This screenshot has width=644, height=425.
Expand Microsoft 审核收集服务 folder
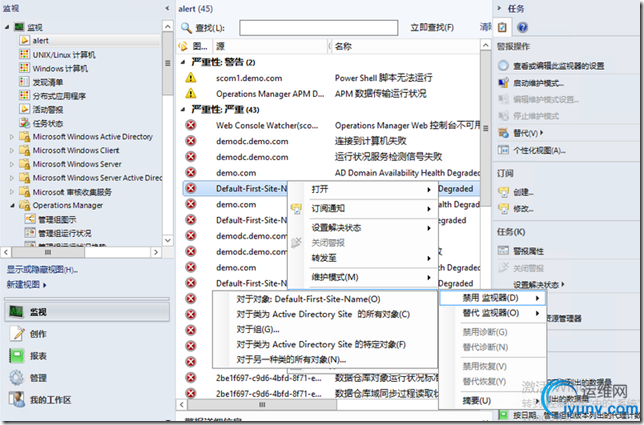12,192
